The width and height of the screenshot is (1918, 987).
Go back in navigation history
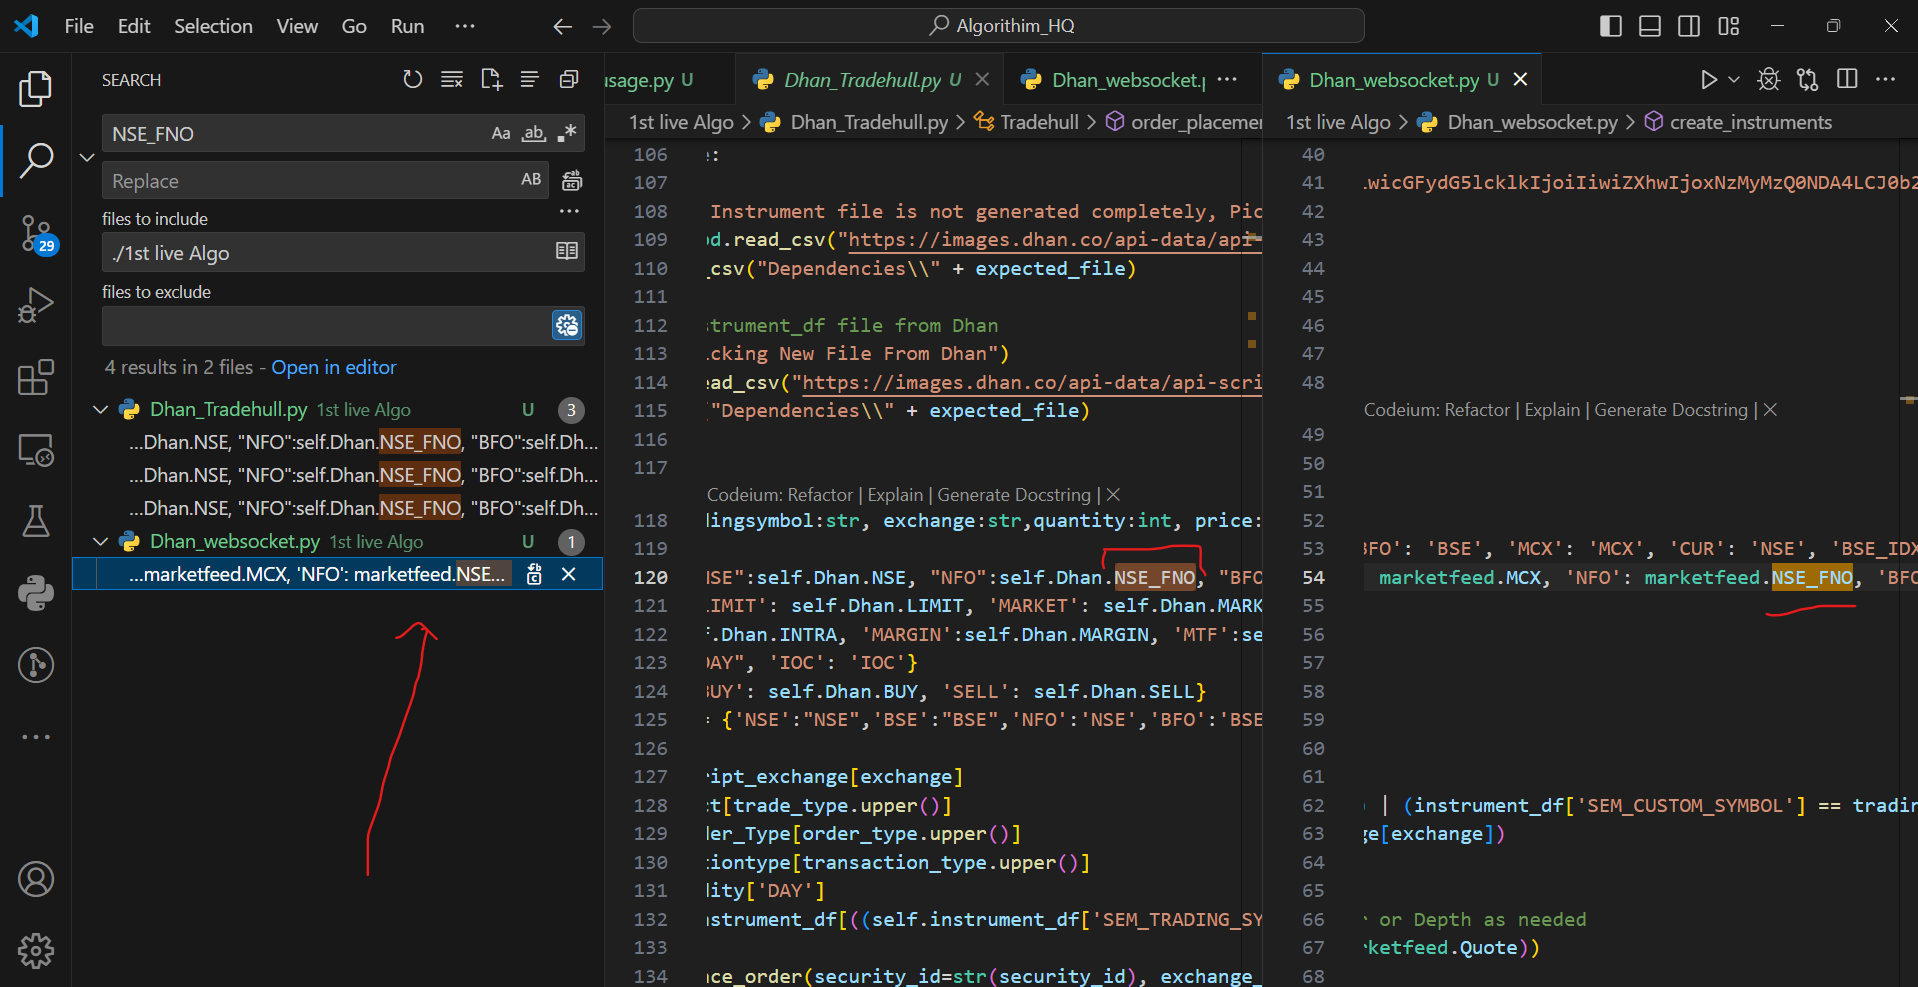click(x=563, y=26)
